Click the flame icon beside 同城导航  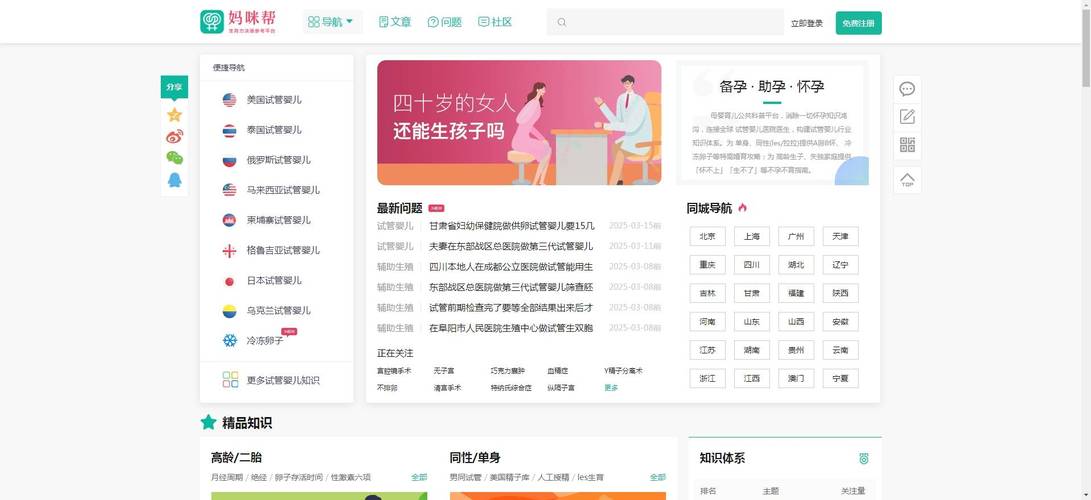coord(742,207)
